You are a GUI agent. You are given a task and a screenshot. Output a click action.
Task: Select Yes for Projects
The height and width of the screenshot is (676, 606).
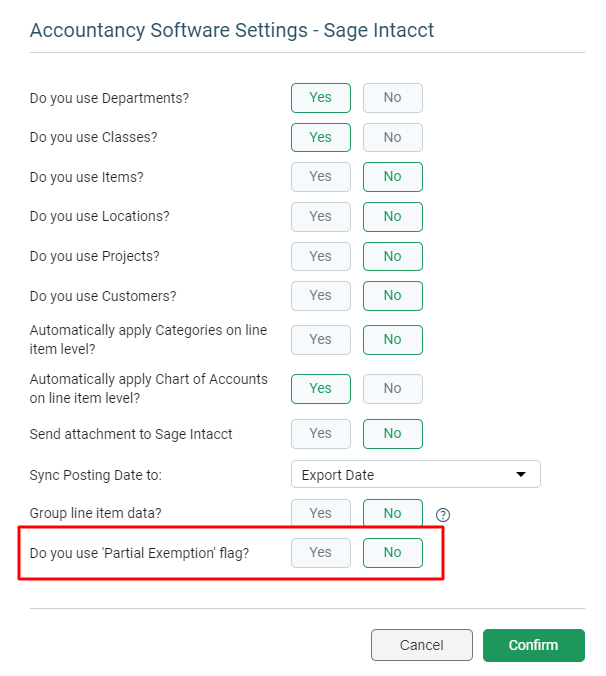(321, 257)
